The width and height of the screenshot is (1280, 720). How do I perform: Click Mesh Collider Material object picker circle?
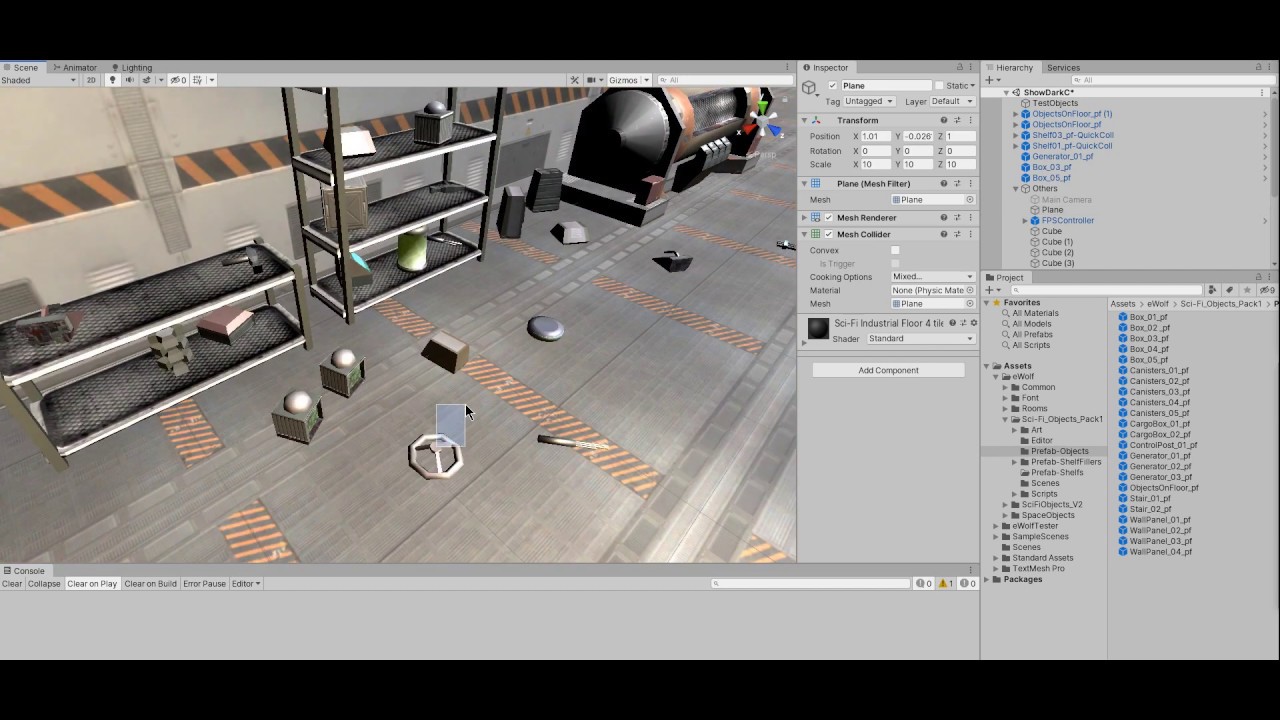[x=970, y=290]
